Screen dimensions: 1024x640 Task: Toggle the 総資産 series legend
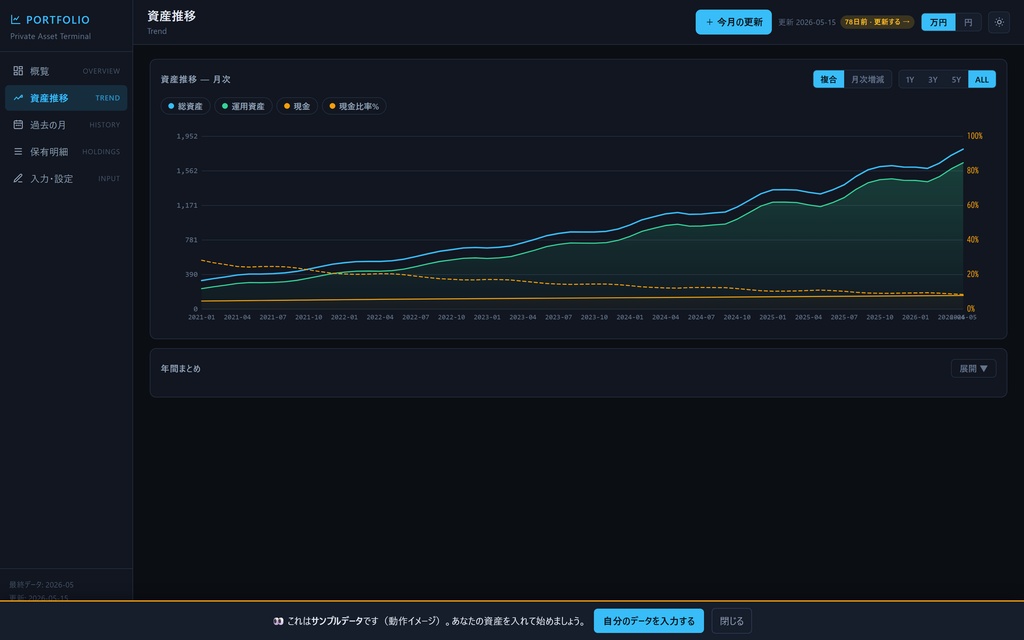[185, 106]
